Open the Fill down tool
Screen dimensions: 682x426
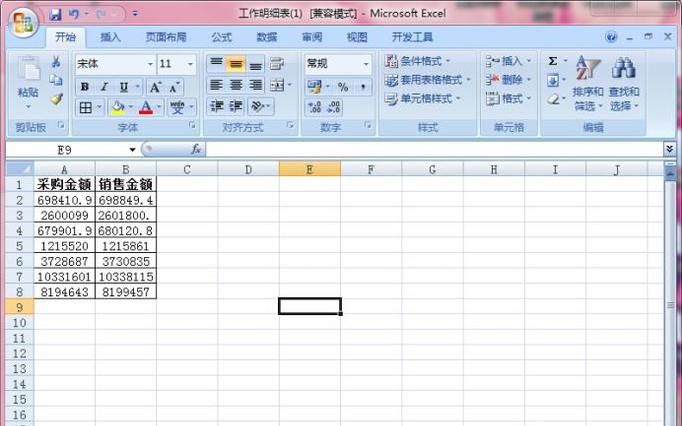pyautogui.click(x=553, y=80)
